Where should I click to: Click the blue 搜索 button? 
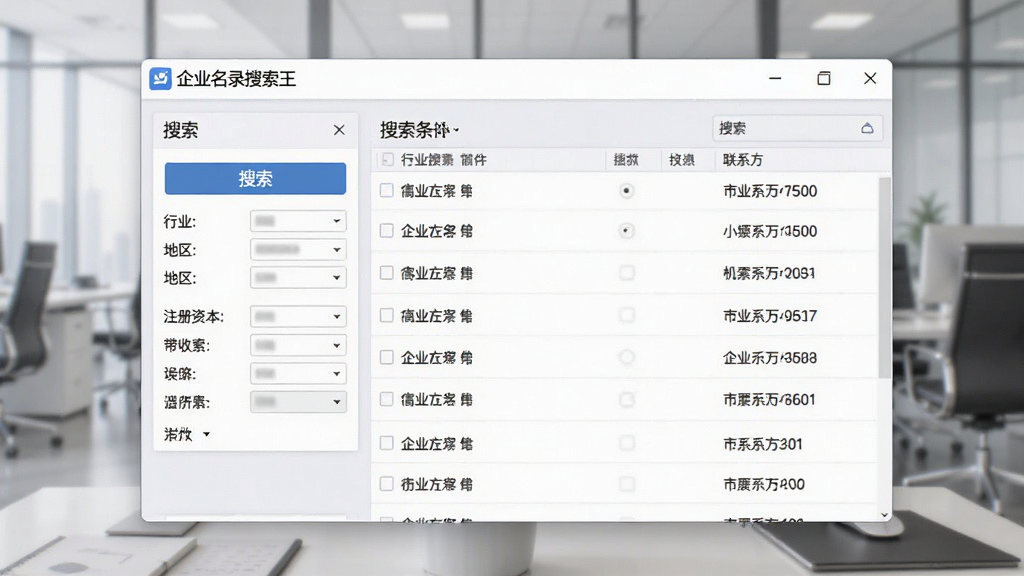tap(255, 178)
